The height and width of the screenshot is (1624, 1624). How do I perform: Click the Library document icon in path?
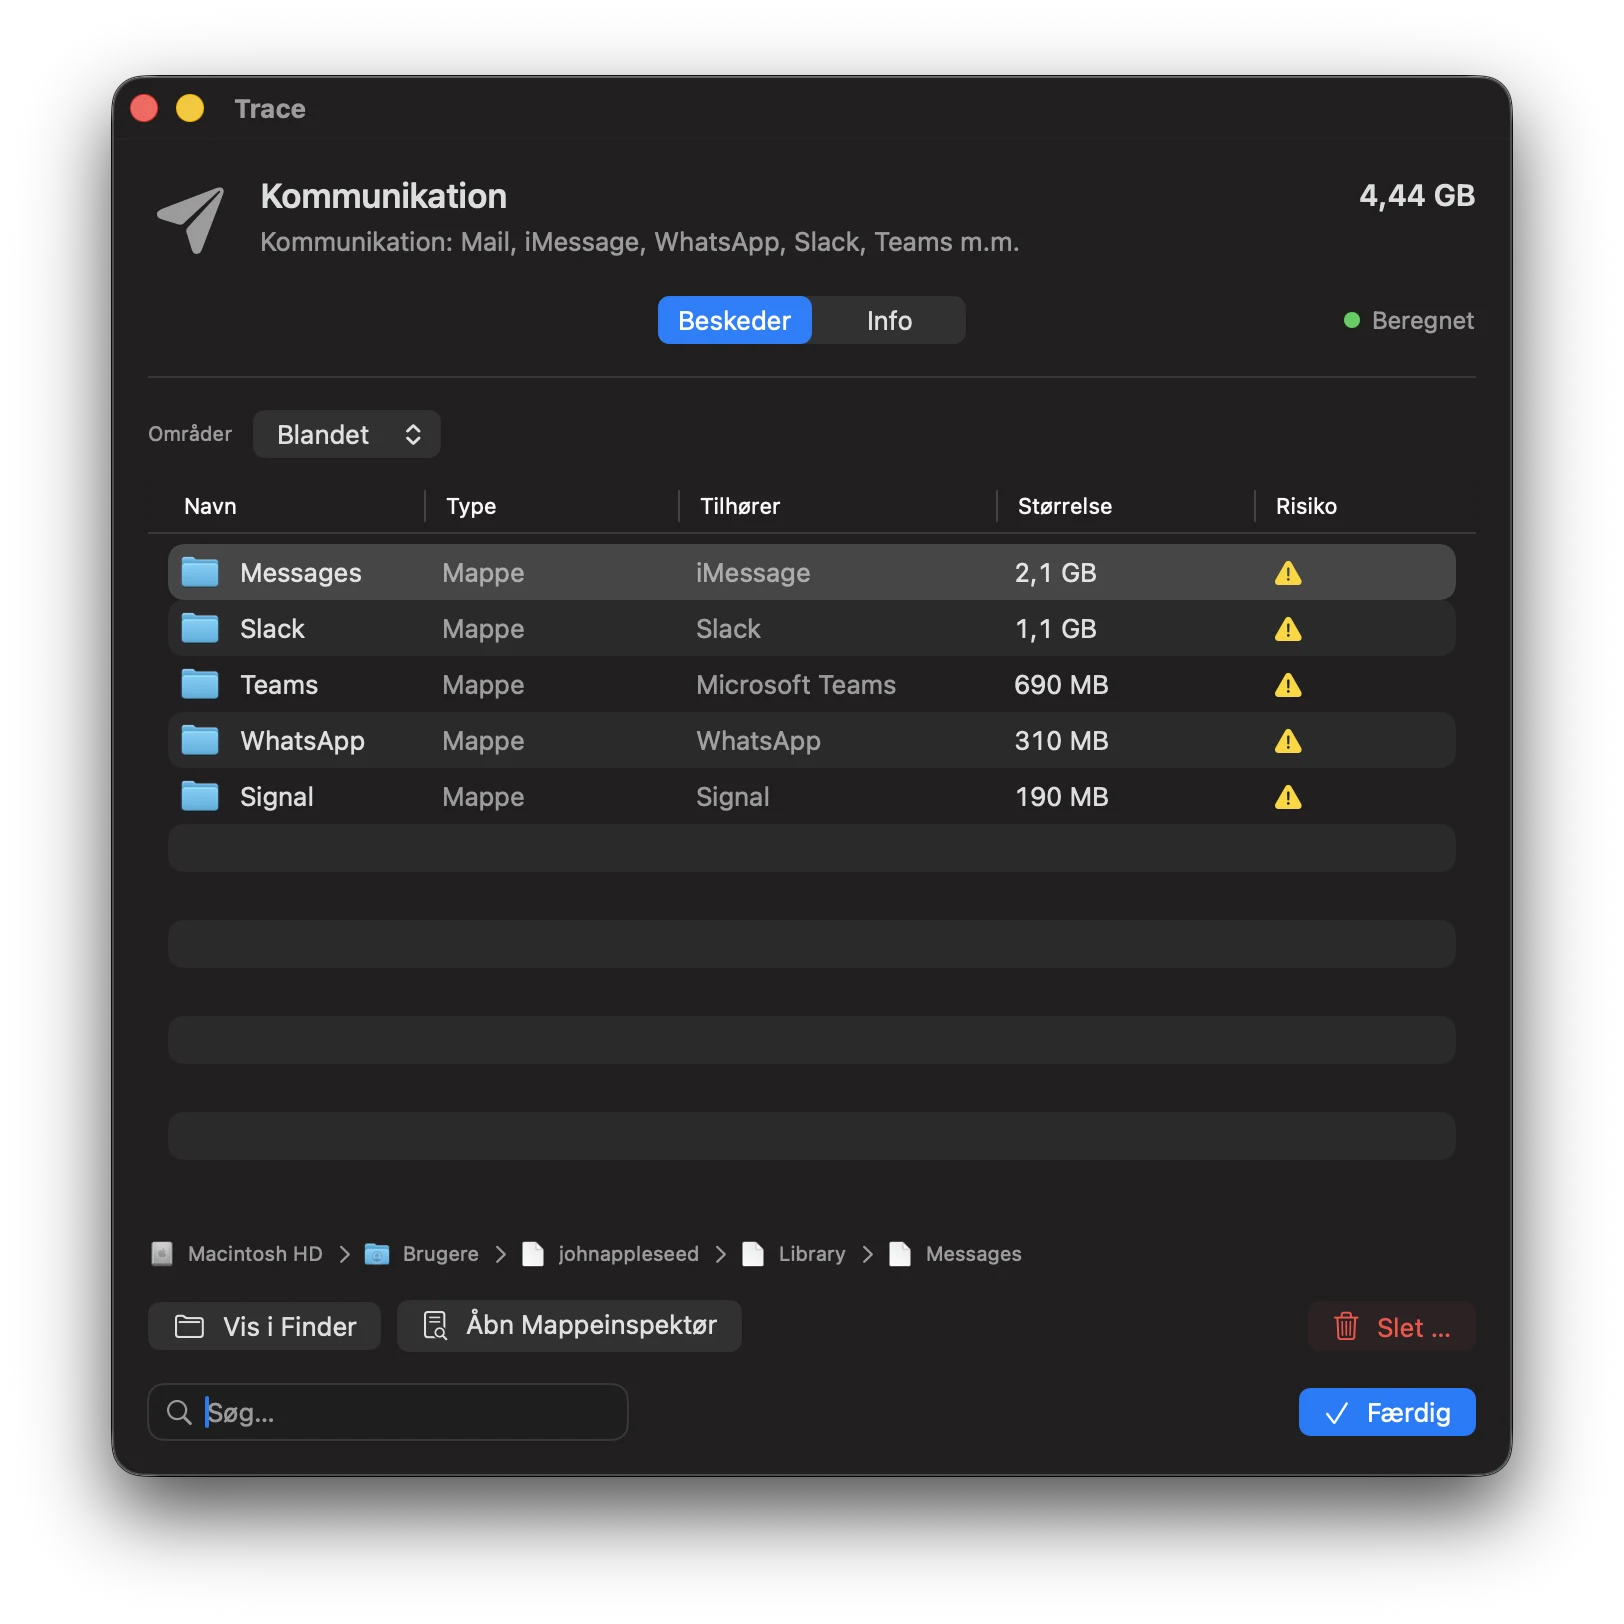click(753, 1254)
